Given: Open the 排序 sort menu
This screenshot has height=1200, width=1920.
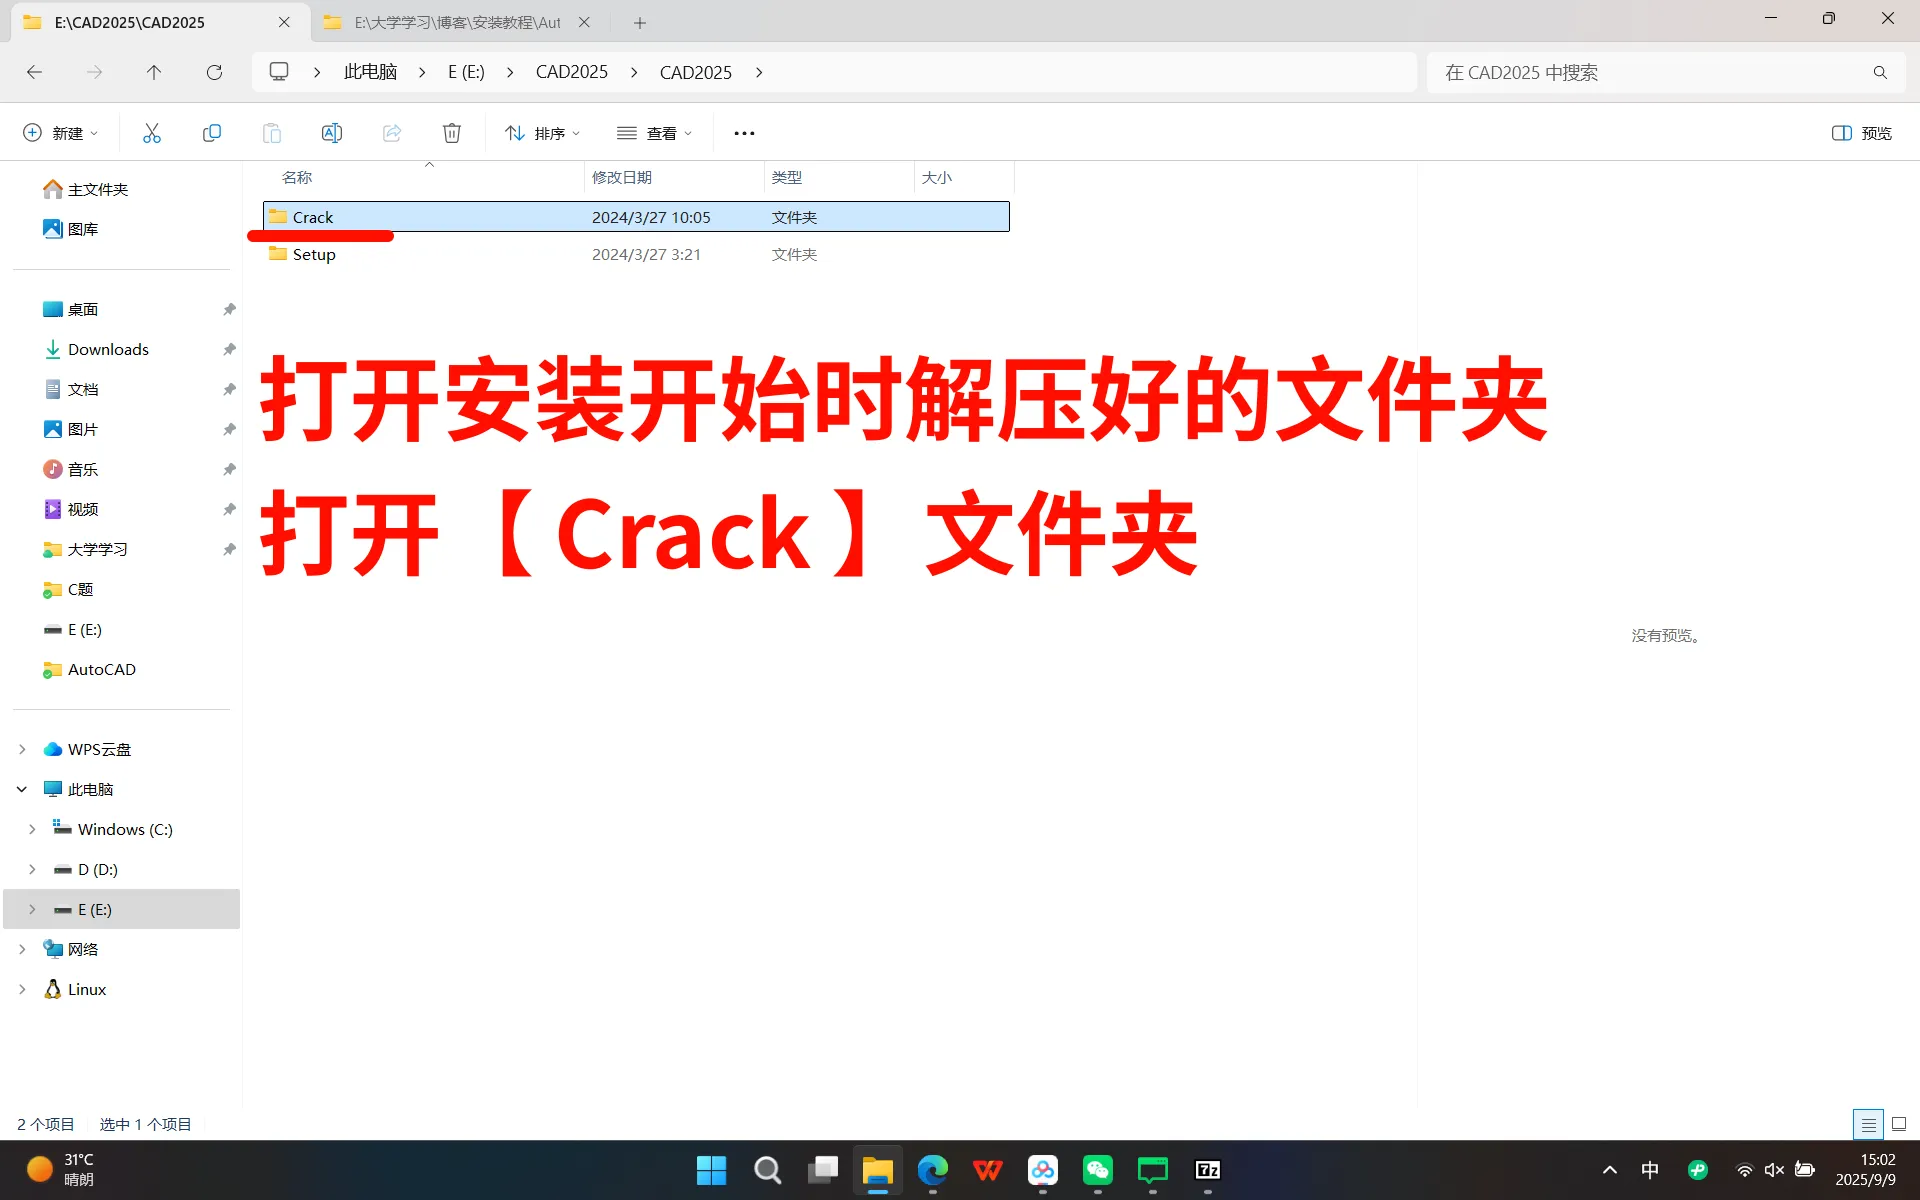Looking at the screenshot, I should click(x=541, y=132).
